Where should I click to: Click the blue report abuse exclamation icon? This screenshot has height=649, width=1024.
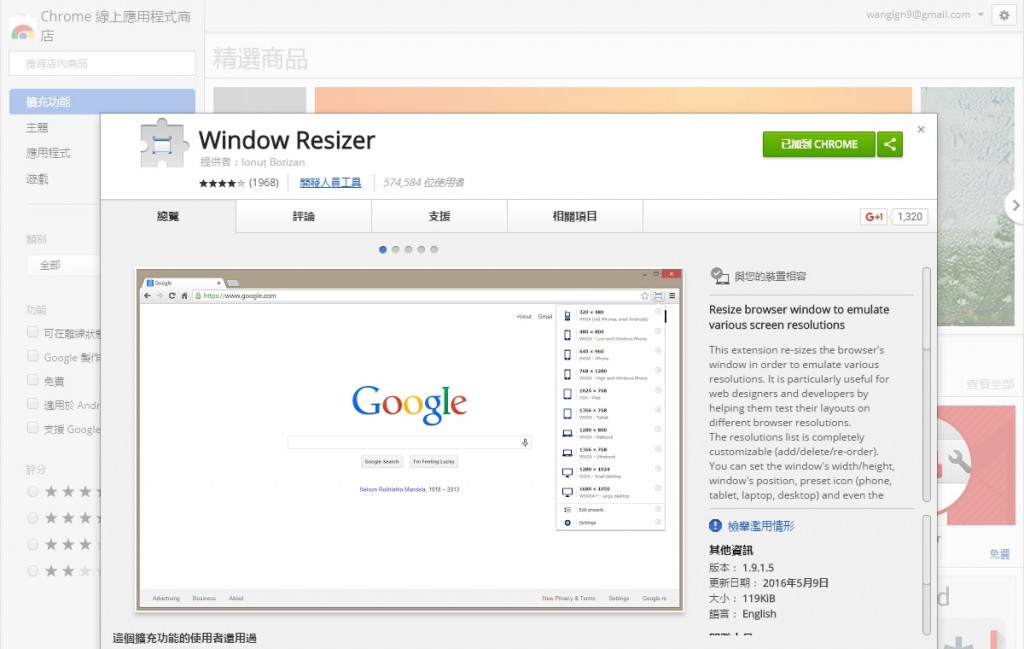point(715,526)
